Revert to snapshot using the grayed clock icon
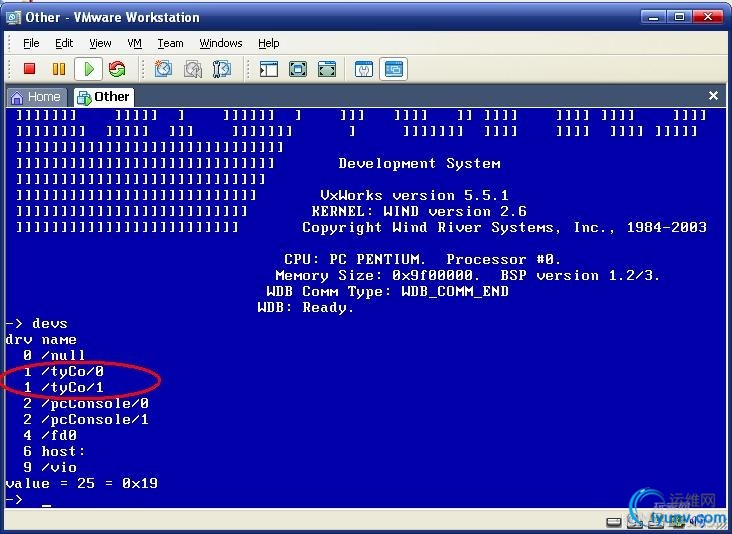 [192, 69]
